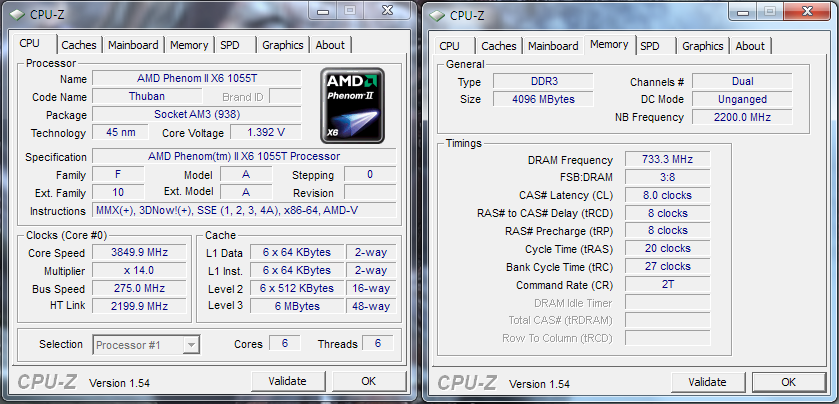Click the Level 3 value 6 MBytes
The width and height of the screenshot is (839, 404).
tap(296, 306)
